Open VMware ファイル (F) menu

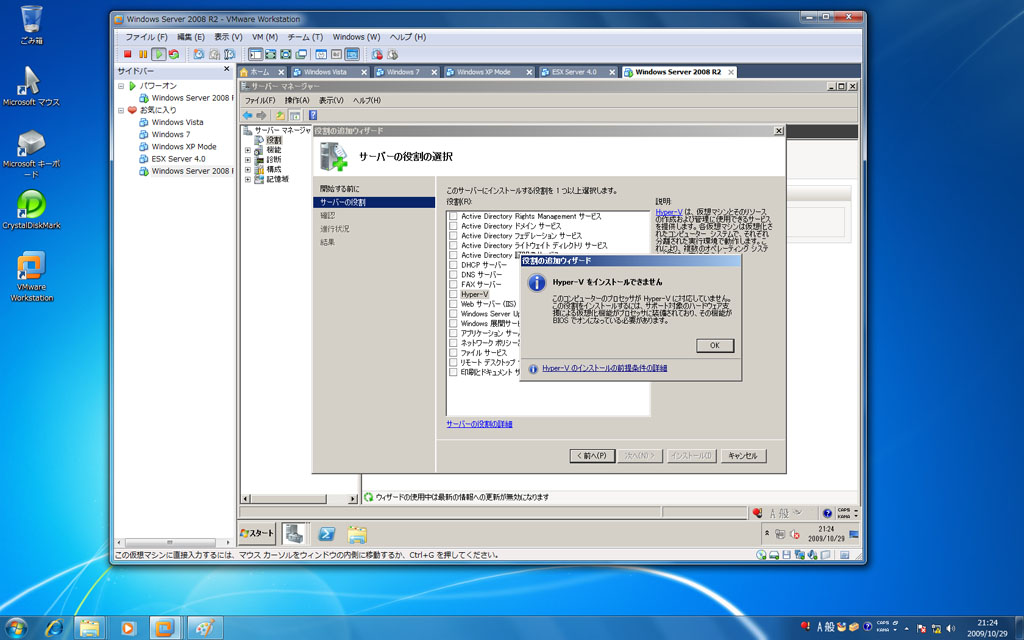click(146, 37)
